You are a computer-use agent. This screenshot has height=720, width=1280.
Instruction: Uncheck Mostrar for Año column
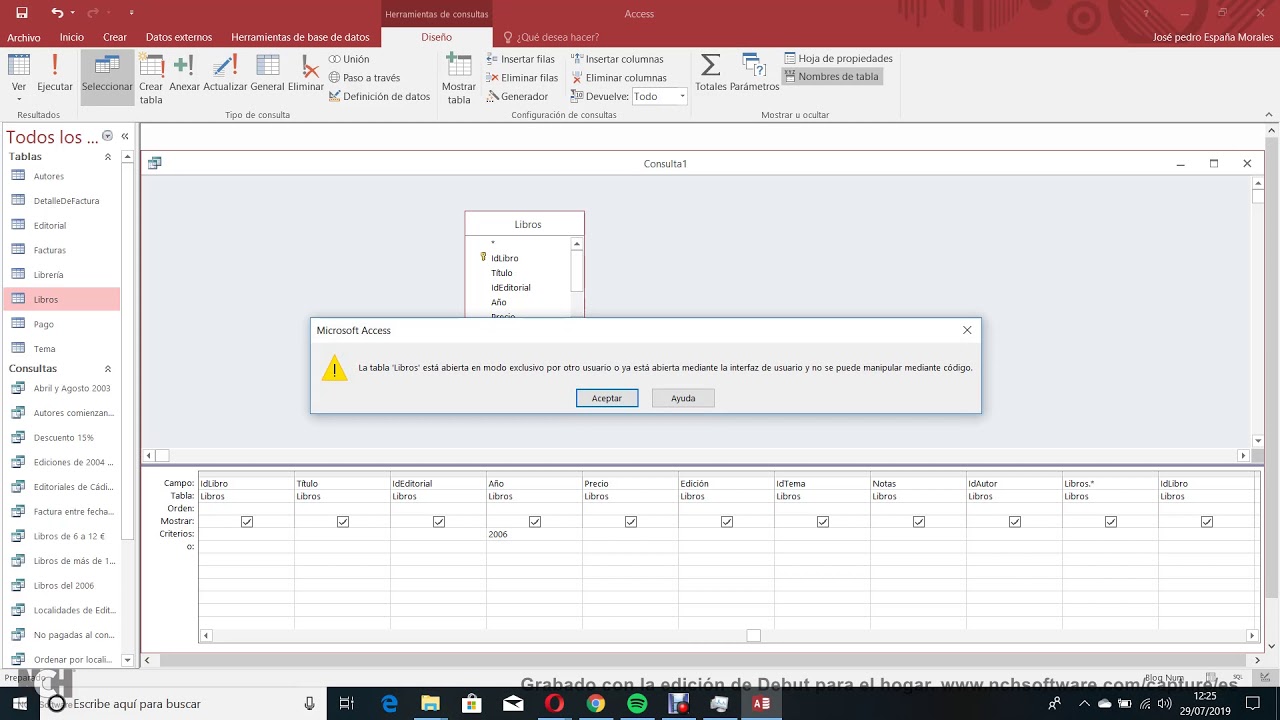[x=535, y=522]
